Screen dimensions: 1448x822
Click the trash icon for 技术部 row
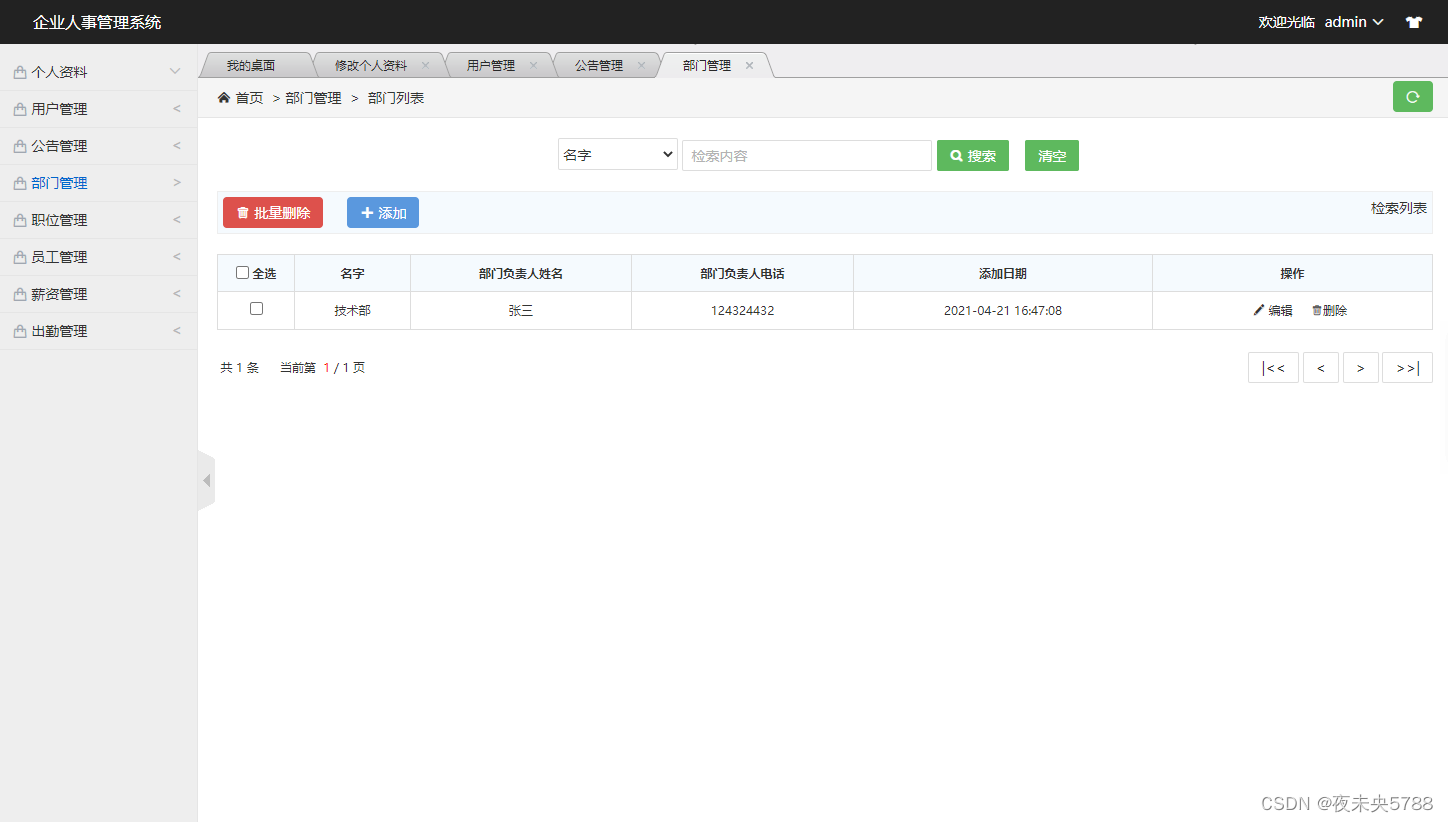point(1317,310)
